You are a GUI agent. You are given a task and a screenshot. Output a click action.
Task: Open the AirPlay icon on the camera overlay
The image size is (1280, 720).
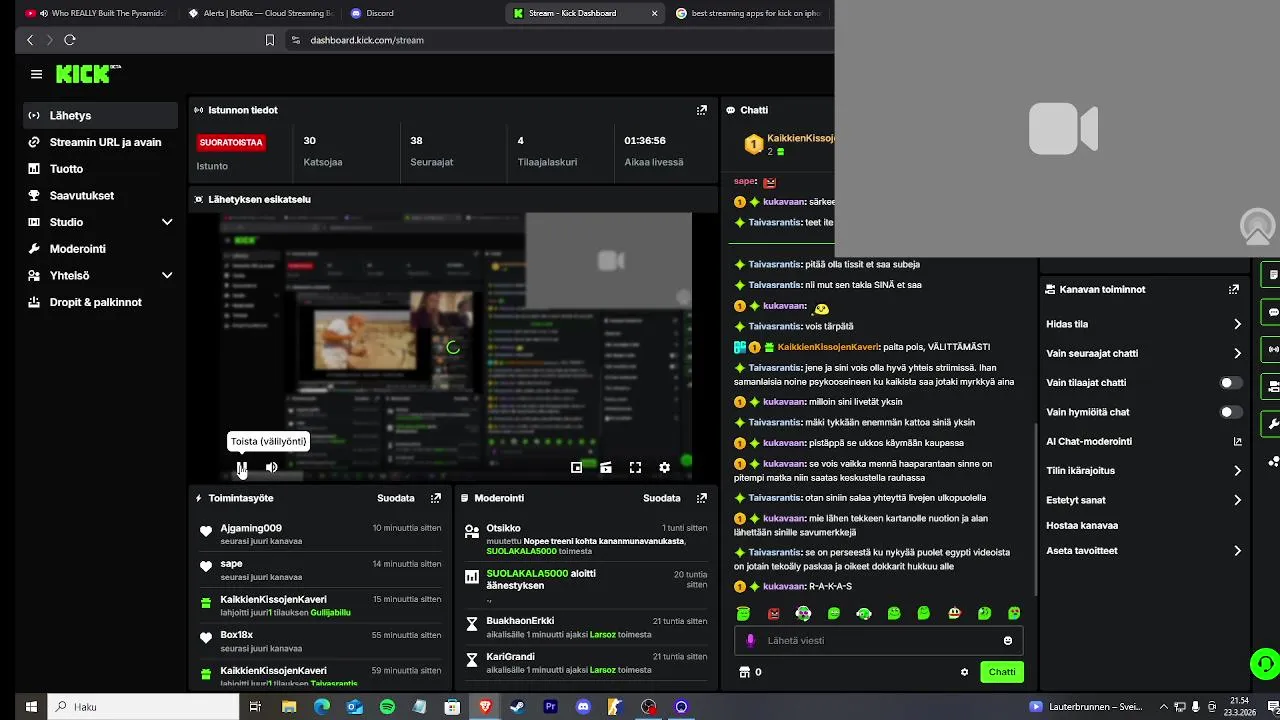[1257, 227]
